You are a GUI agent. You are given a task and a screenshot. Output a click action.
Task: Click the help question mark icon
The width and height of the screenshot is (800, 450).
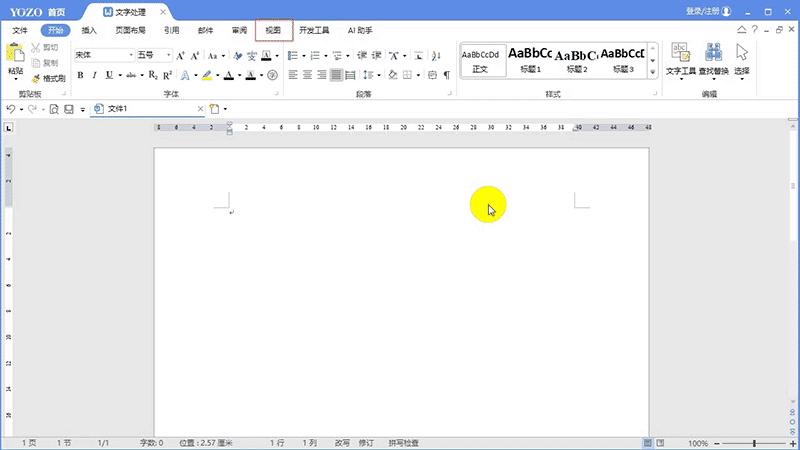pyautogui.click(x=755, y=30)
